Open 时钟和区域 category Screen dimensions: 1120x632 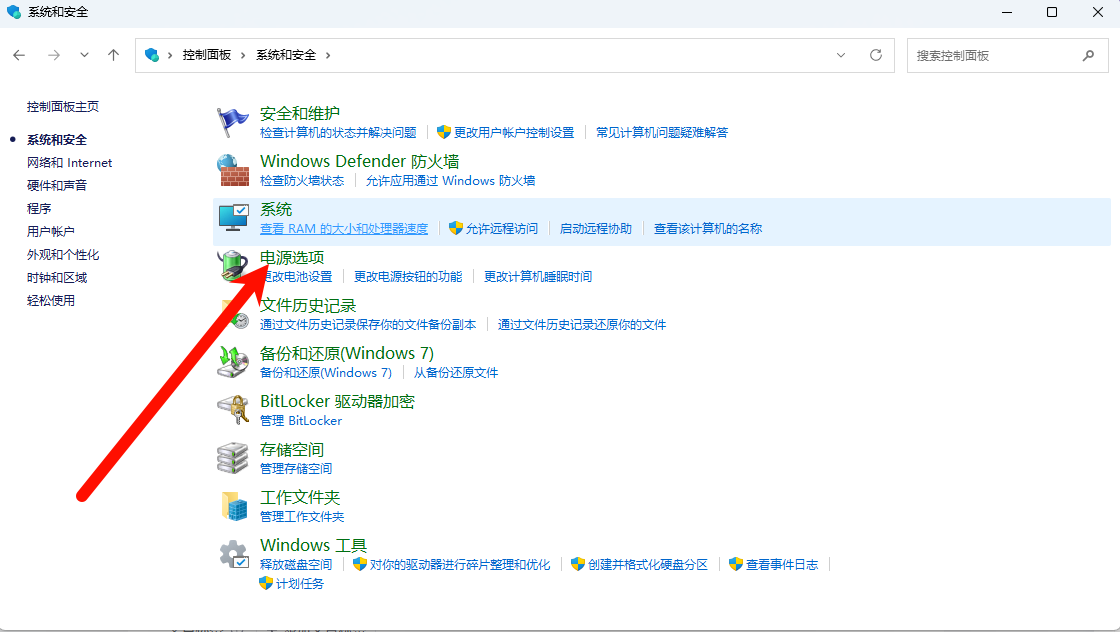click(57, 278)
